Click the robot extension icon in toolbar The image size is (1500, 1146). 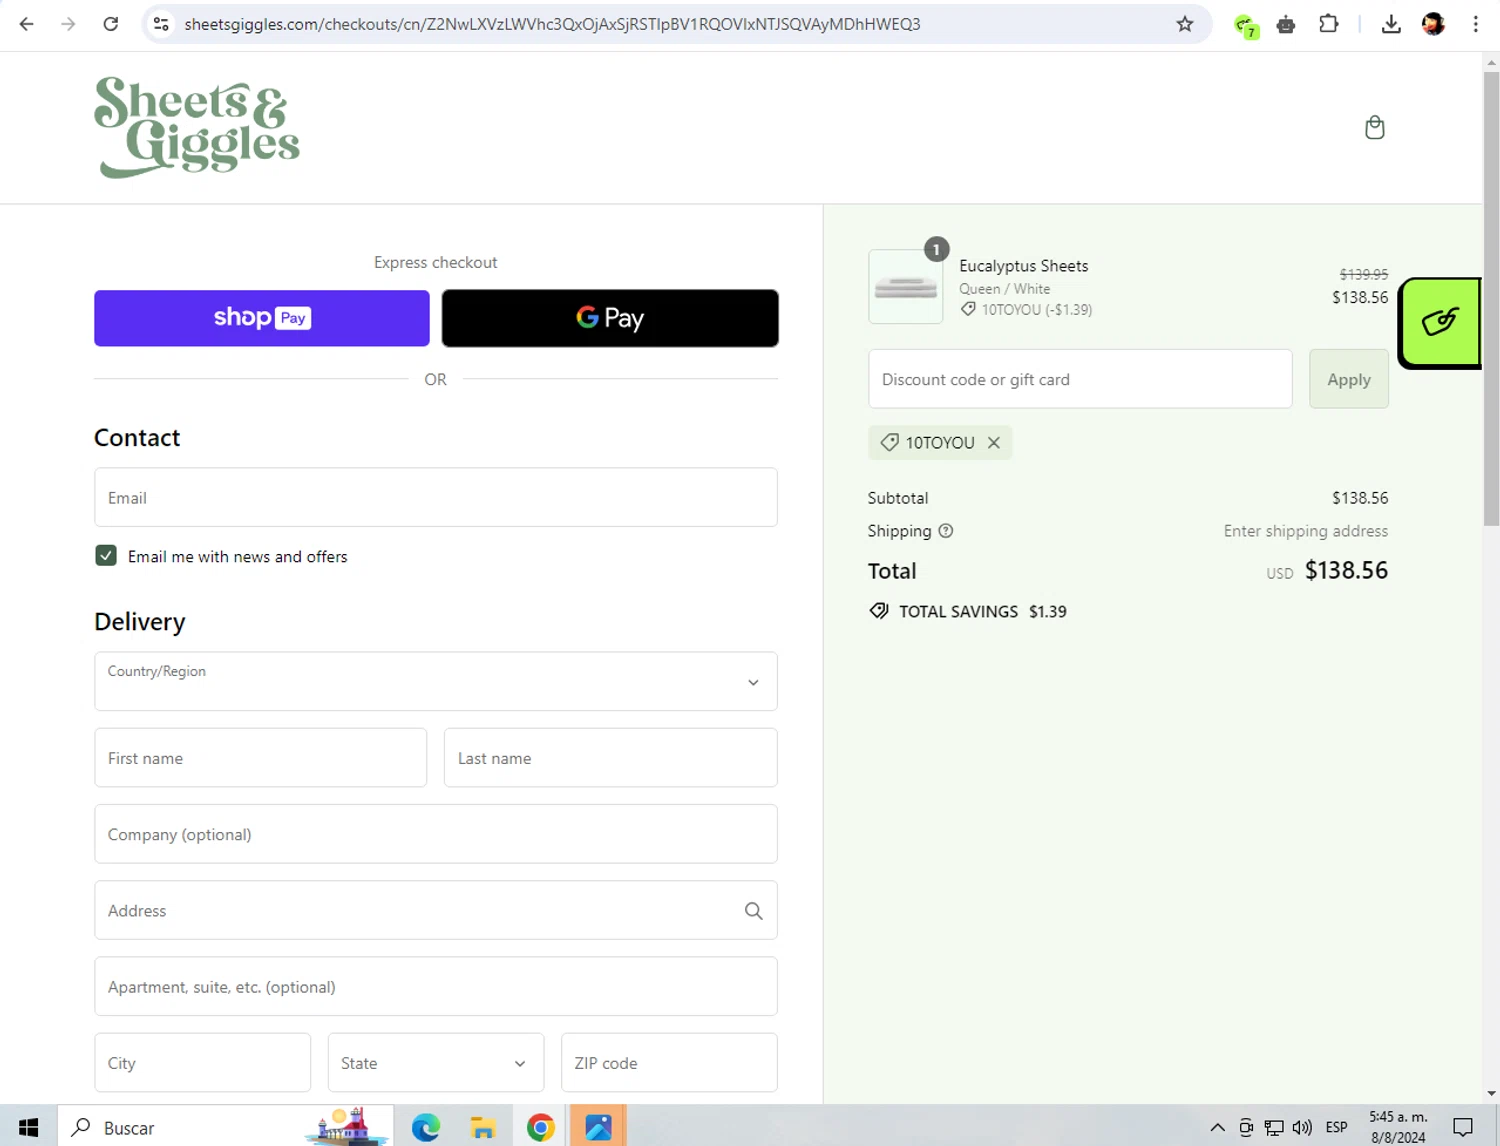pyautogui.click(x=1286, y=24)
